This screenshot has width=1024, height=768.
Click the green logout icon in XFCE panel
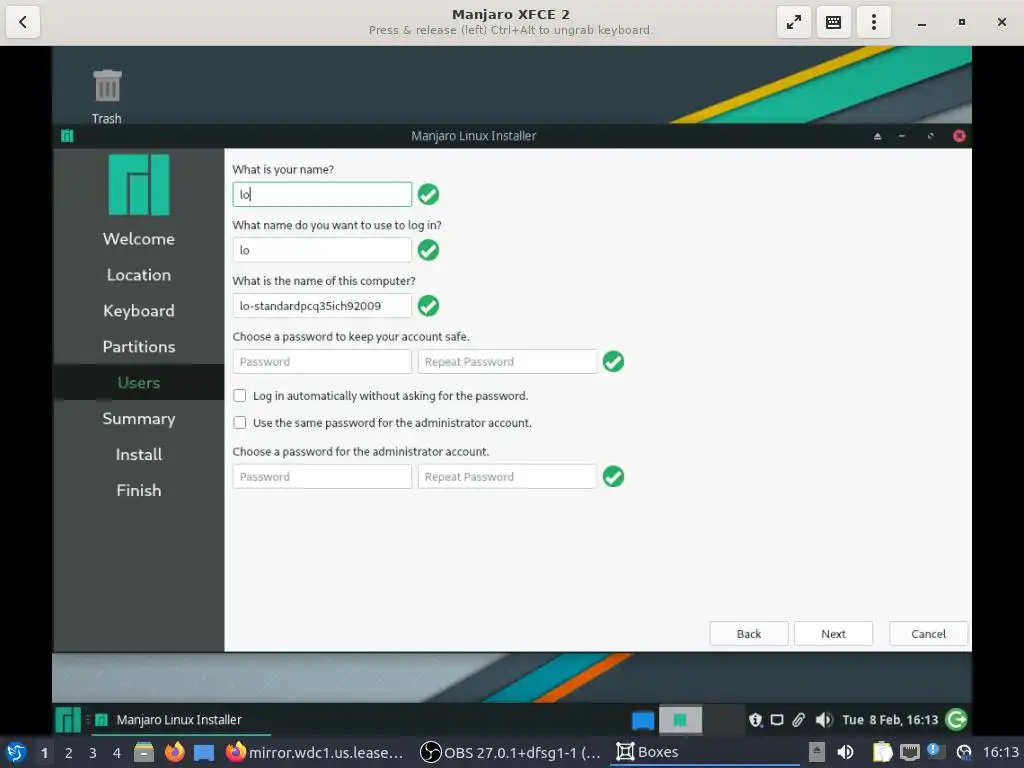tap(957, 720)
